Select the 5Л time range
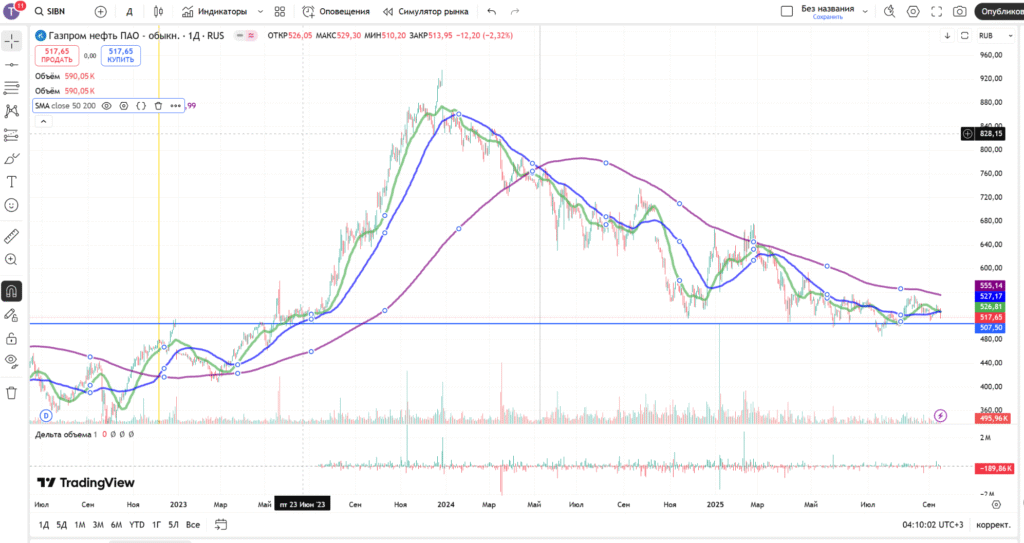This screenshot has width=1024, height=543. (173, 525)
